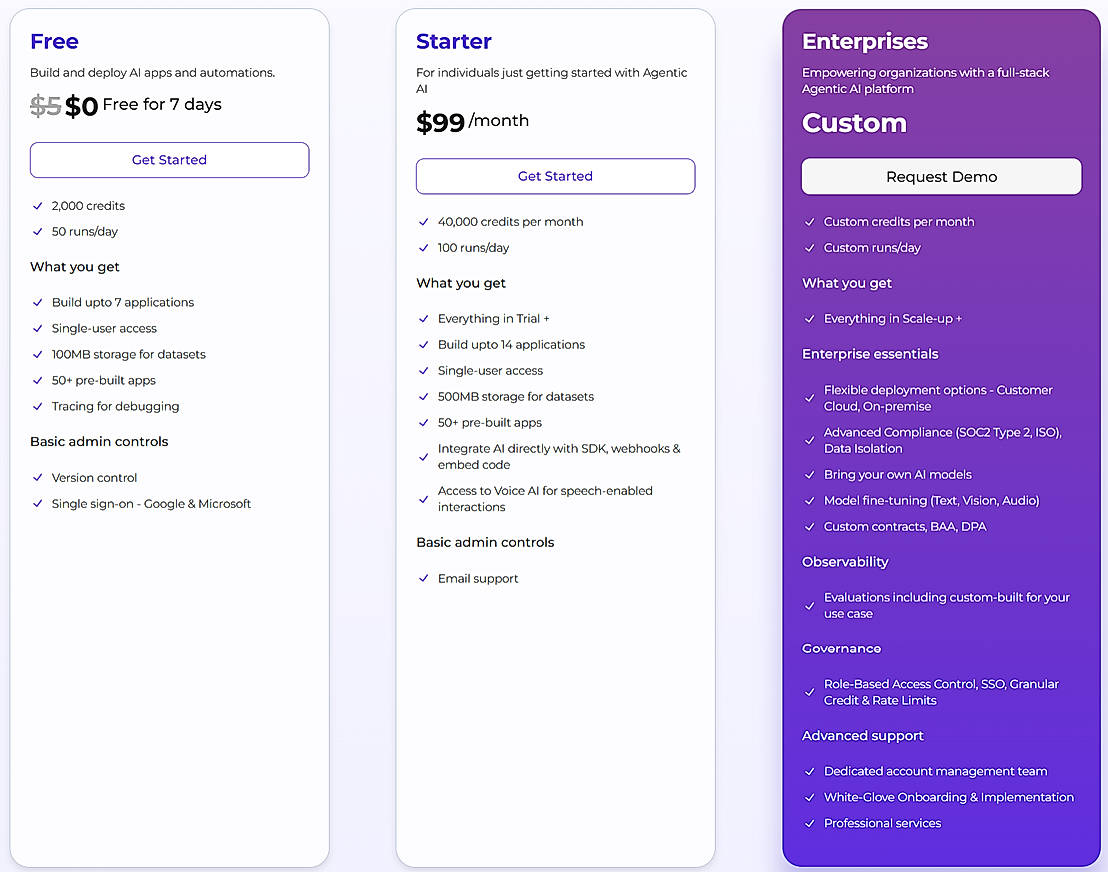Image resolution: width=1108 pixels, height=872 pixels.
Task: Click the checkmark next to 40,000 credits per month
Action: 423,222
